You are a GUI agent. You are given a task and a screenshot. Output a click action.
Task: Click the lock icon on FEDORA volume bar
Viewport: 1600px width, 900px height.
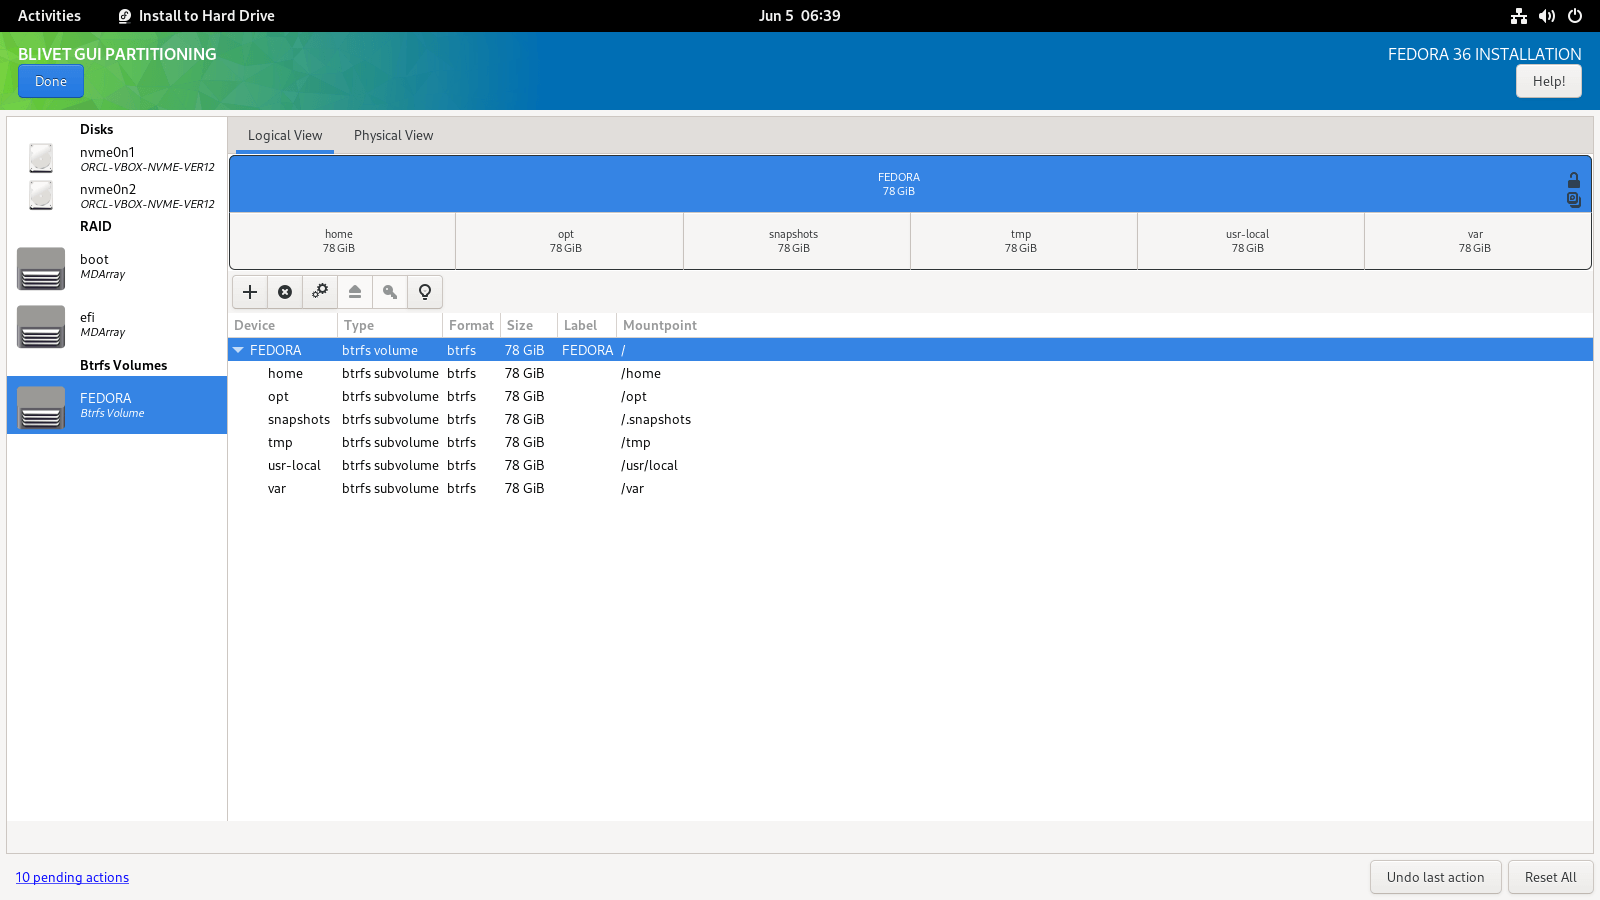pyautogui.click(x=1574, y=180)
